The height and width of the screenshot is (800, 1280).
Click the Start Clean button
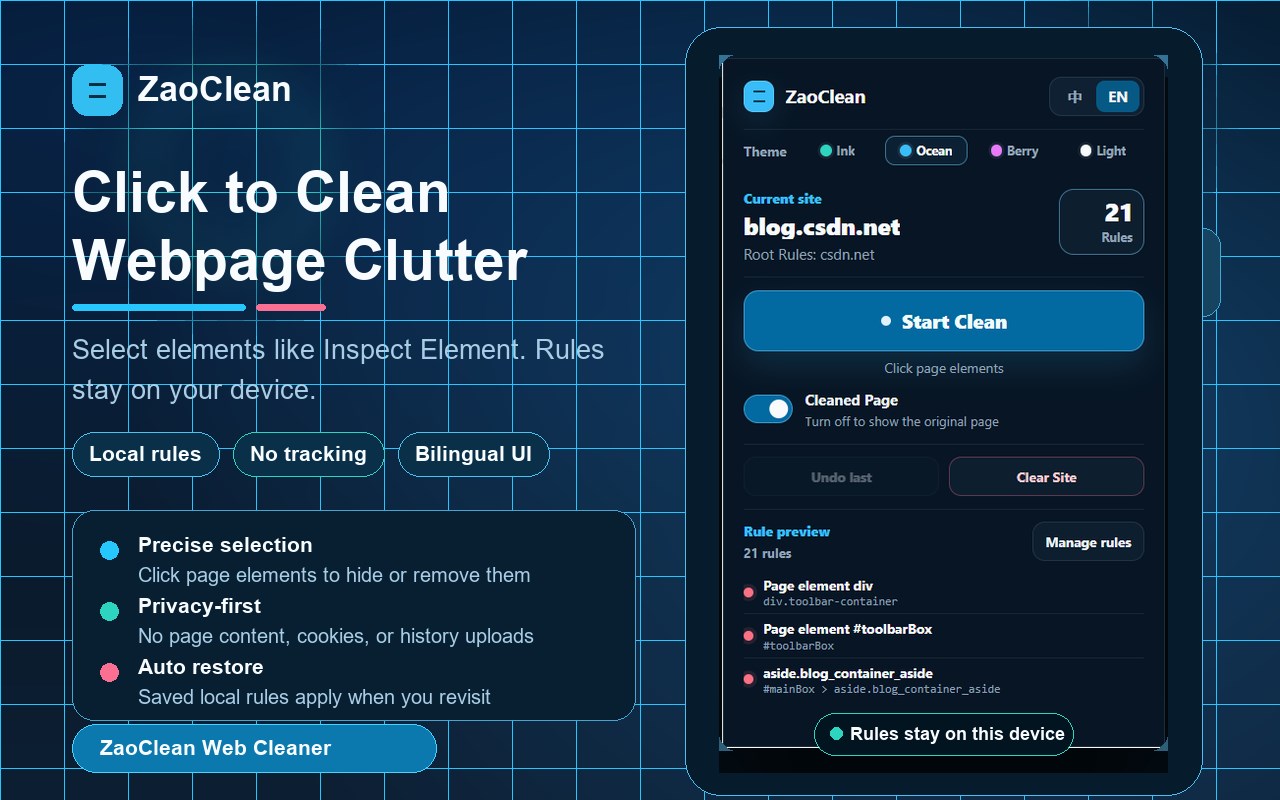coord(944,321)
